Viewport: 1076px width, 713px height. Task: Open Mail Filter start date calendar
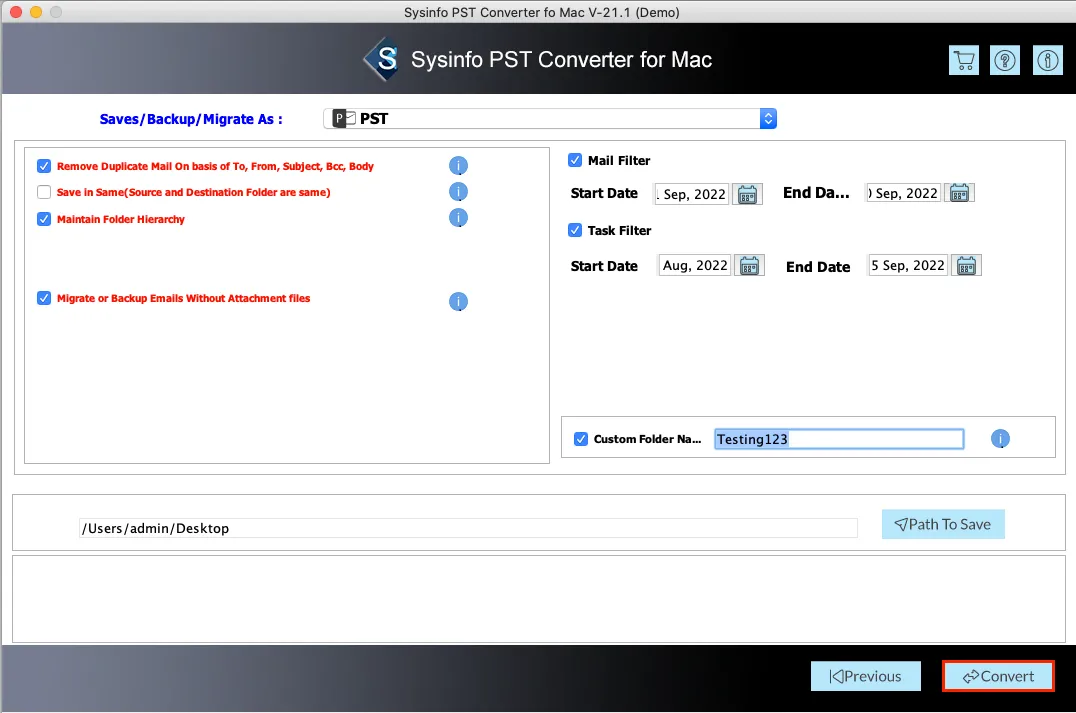[748, 194]
